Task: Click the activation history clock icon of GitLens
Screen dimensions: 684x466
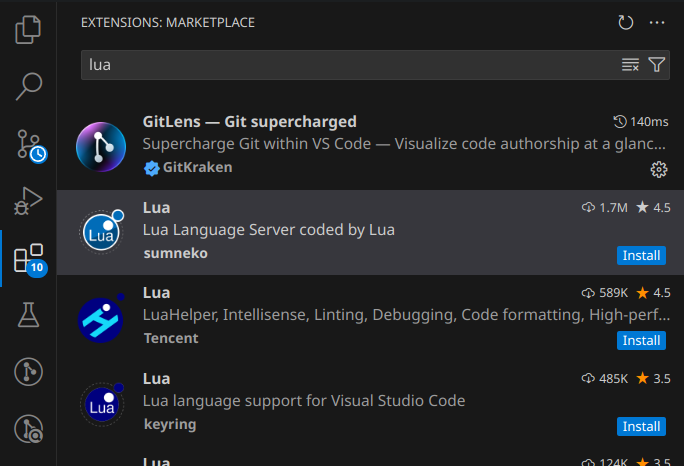Action: (x=620, y=121)
